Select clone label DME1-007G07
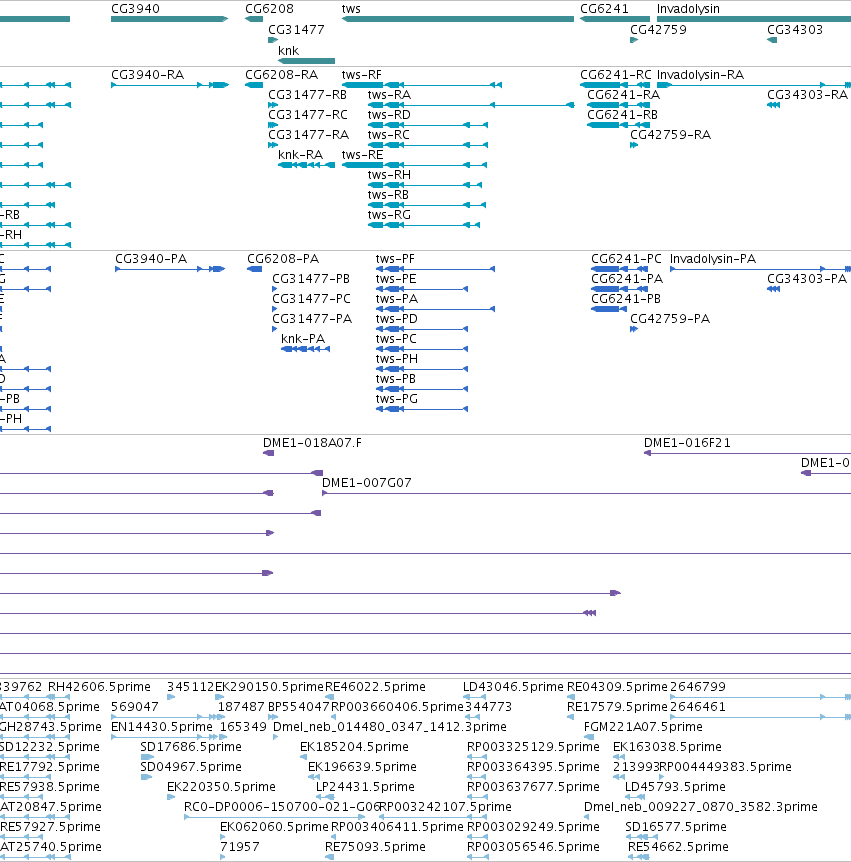The image size is (851, 862). tap(367, 483)
